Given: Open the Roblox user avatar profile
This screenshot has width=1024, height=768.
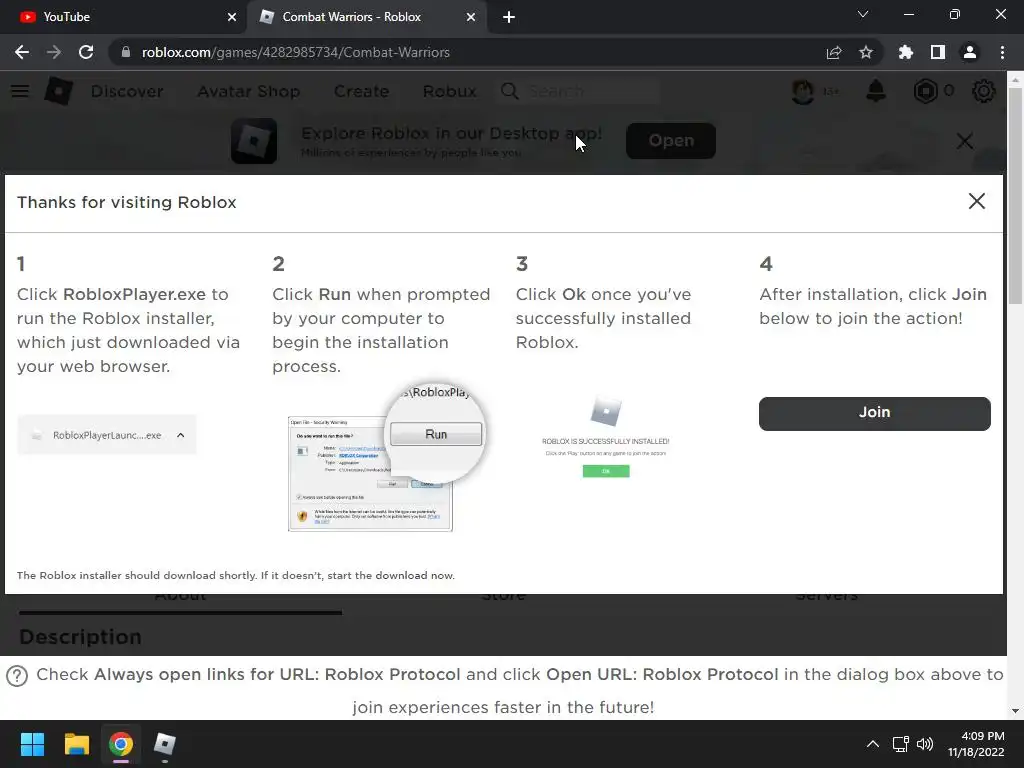Looking at the screenshot, I should [x=803, y=91].
